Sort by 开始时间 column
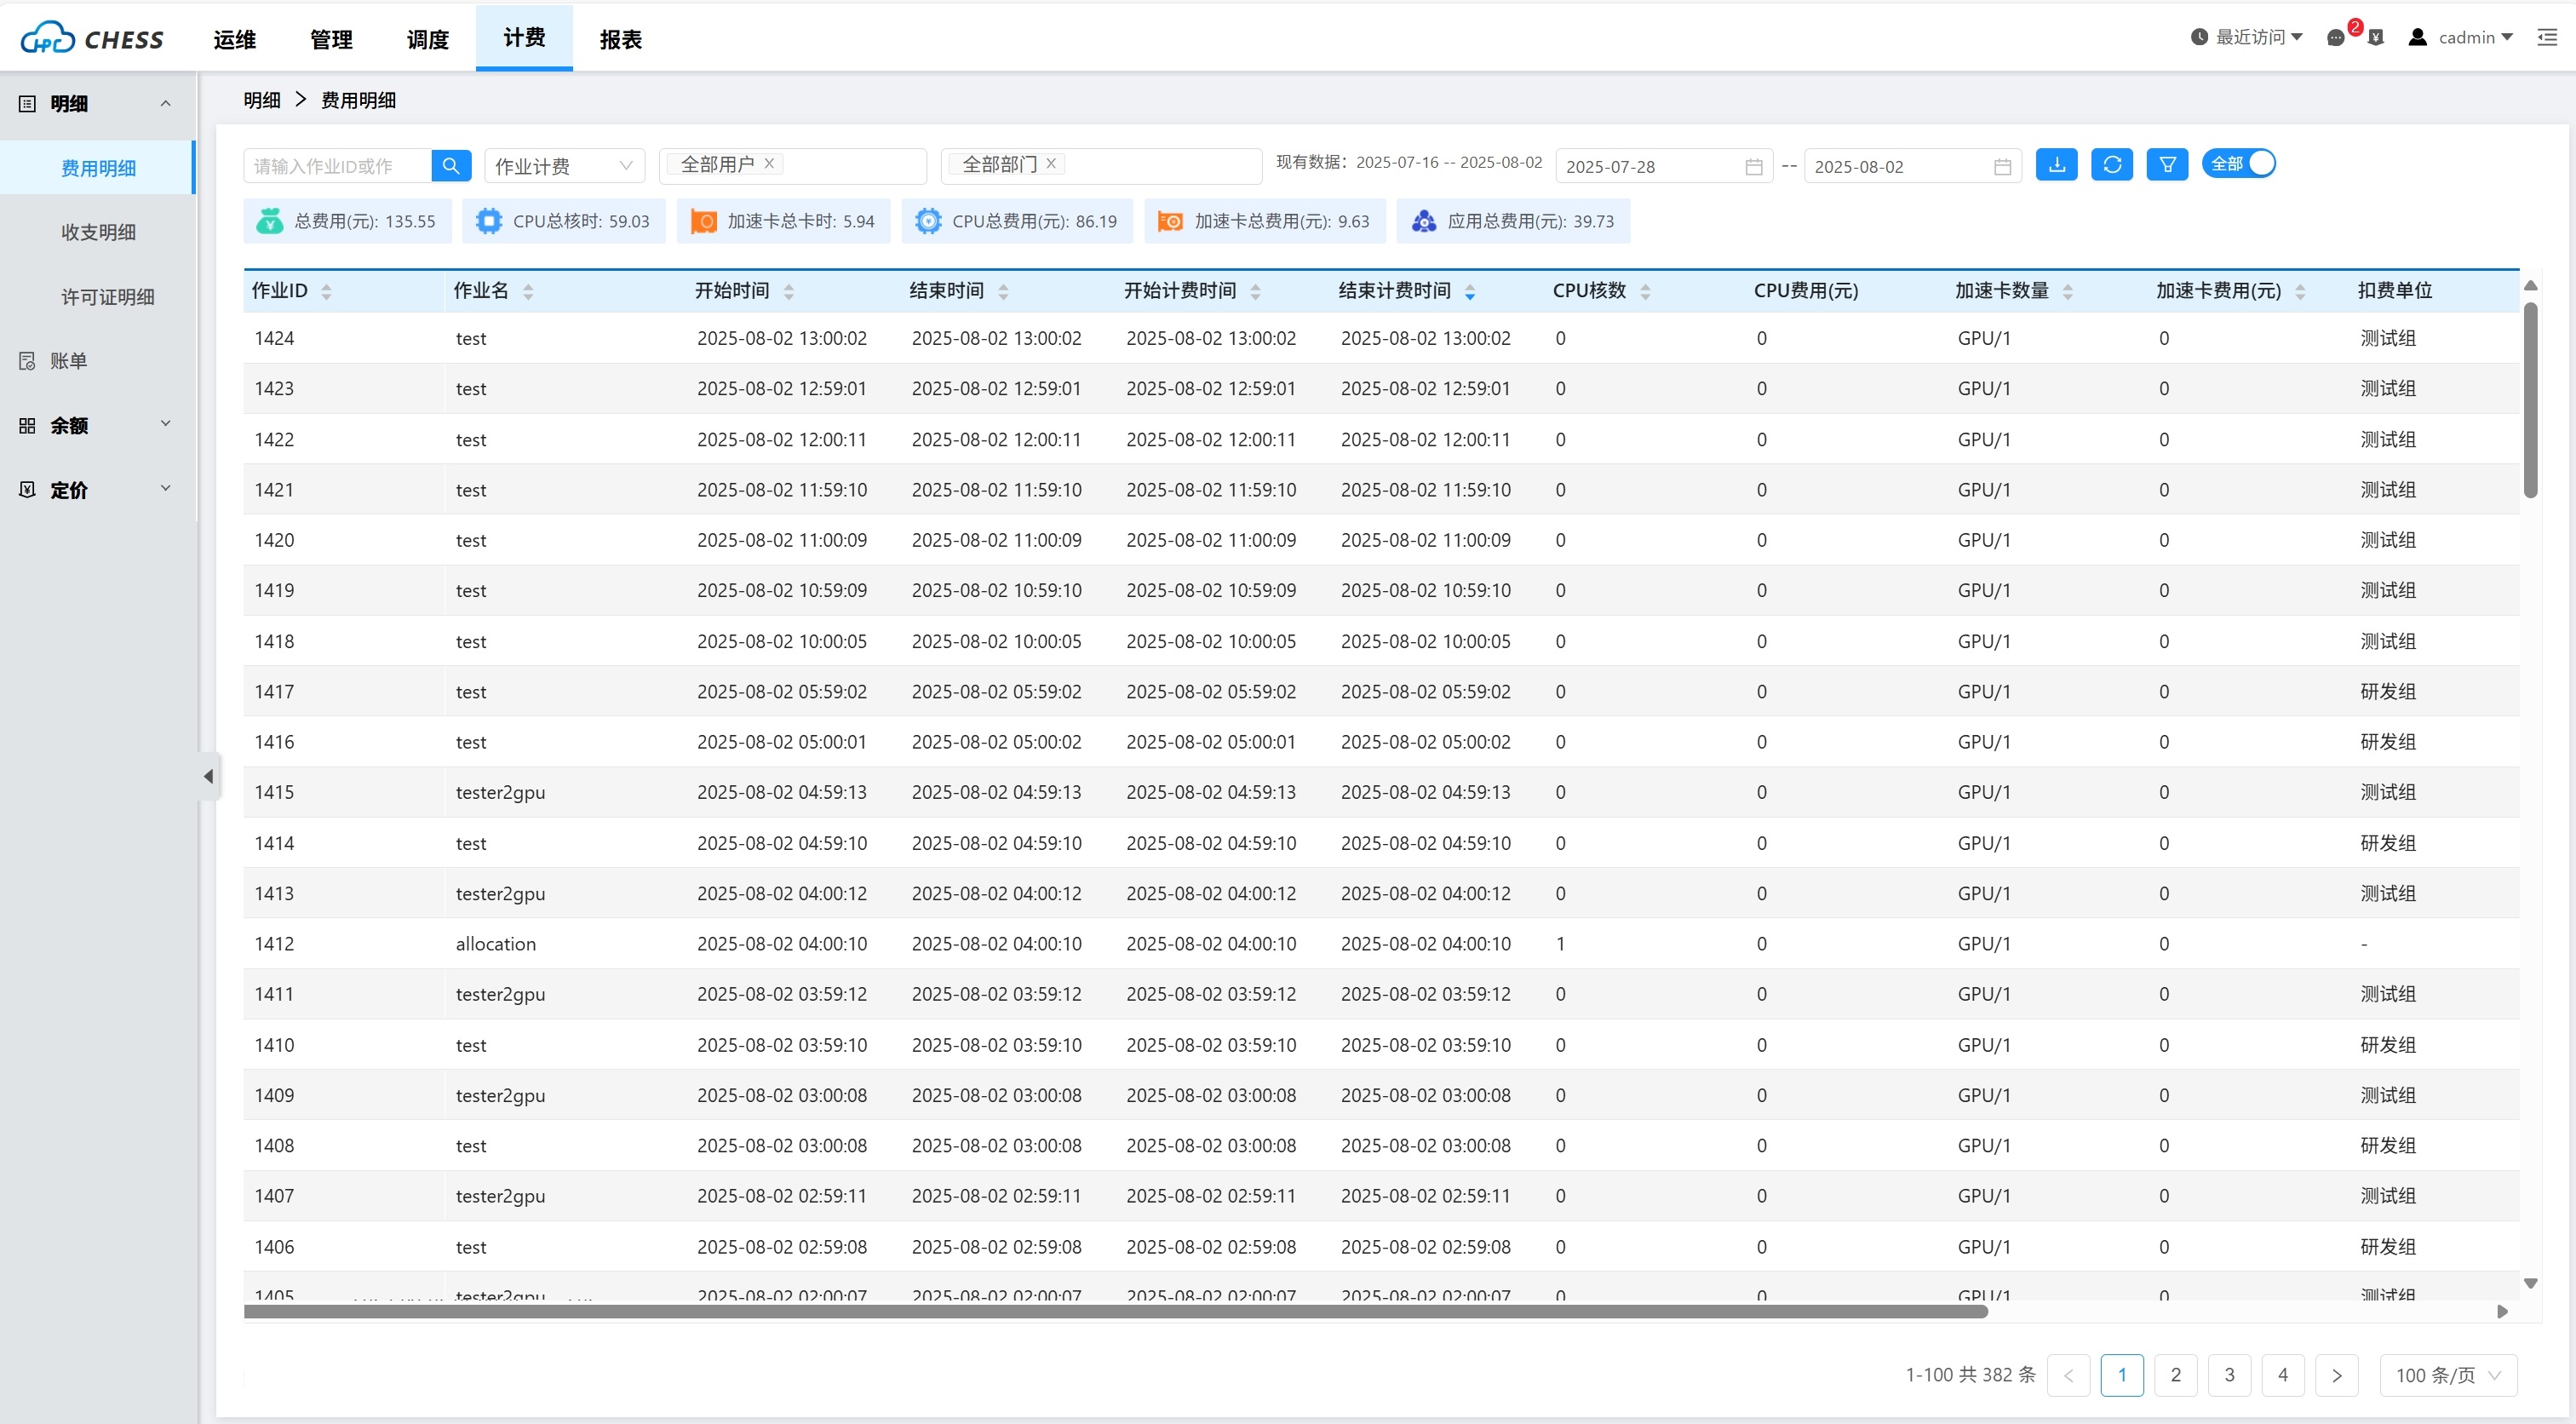This screenshot has width=2576, height=1424. tap(789, 291)
